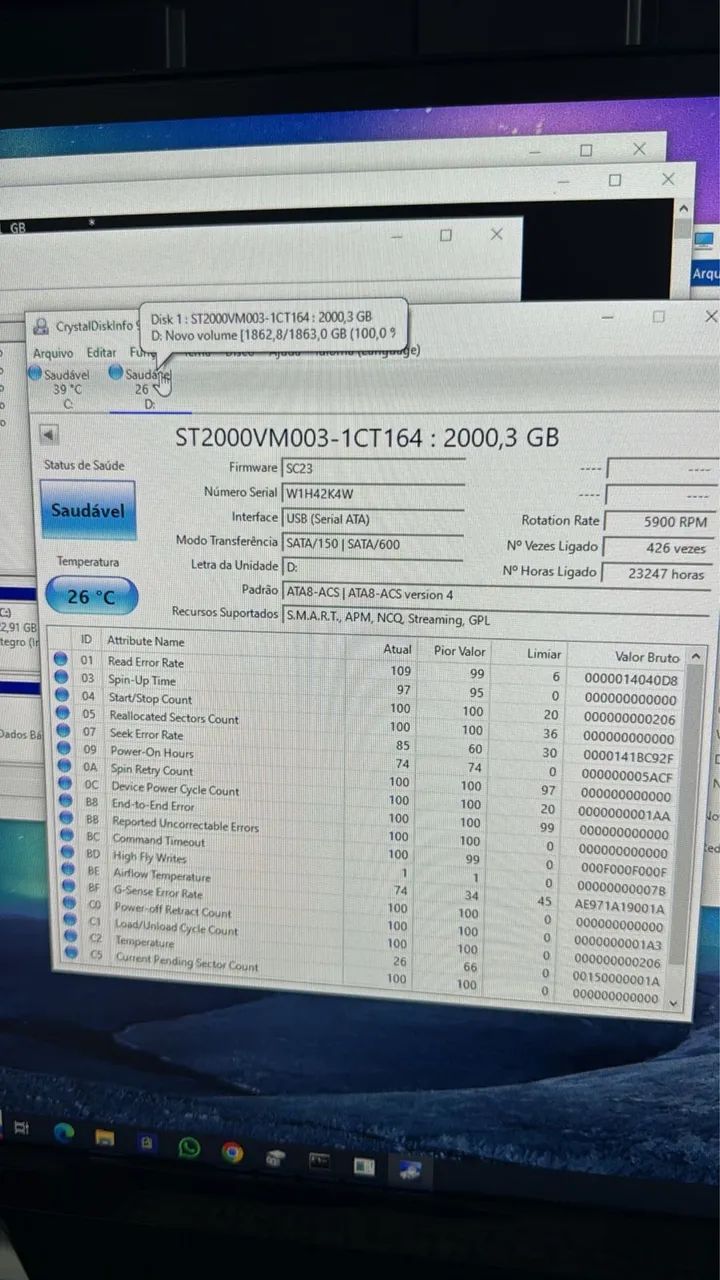Click status circle of Spin Retry Count row
This screenshot has width=720, height=1280.
pyautogui.click(x=63, y=767)
